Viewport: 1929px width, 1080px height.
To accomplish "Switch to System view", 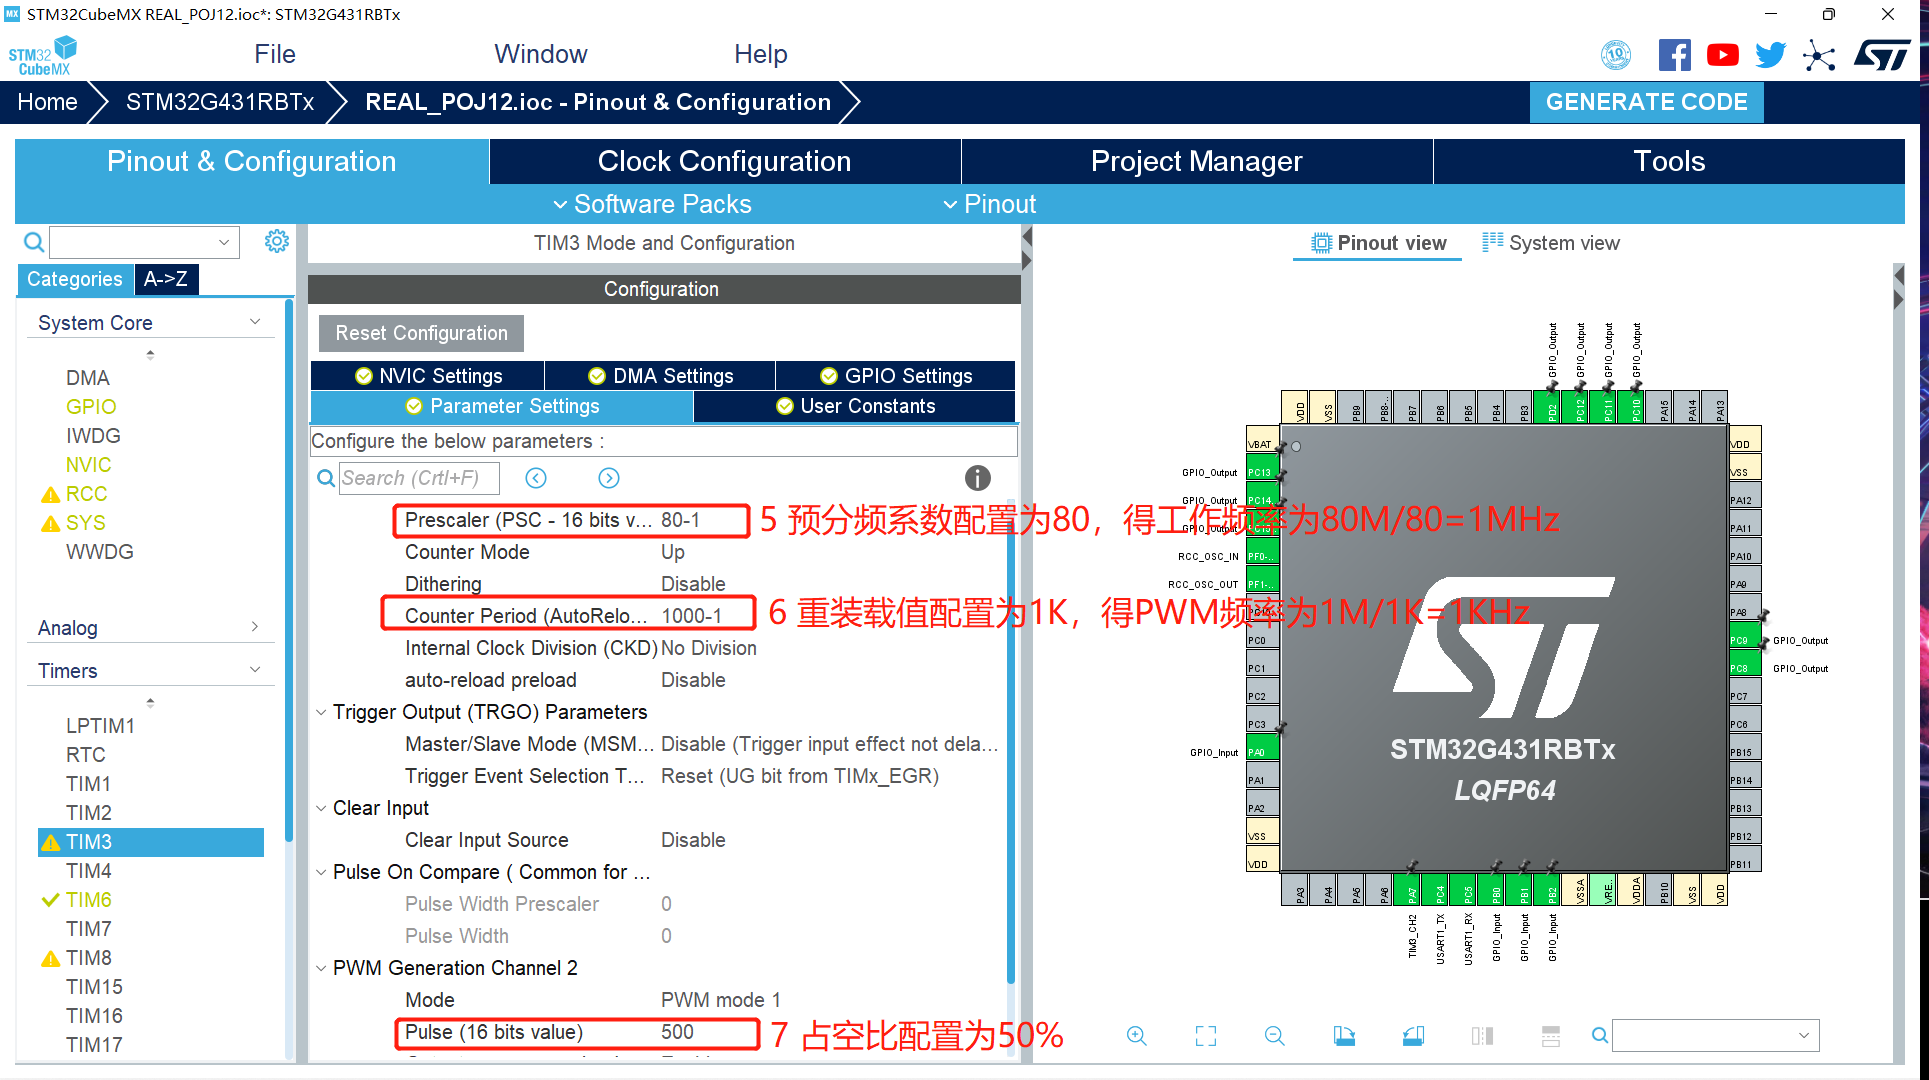I will click(1551, 243).
